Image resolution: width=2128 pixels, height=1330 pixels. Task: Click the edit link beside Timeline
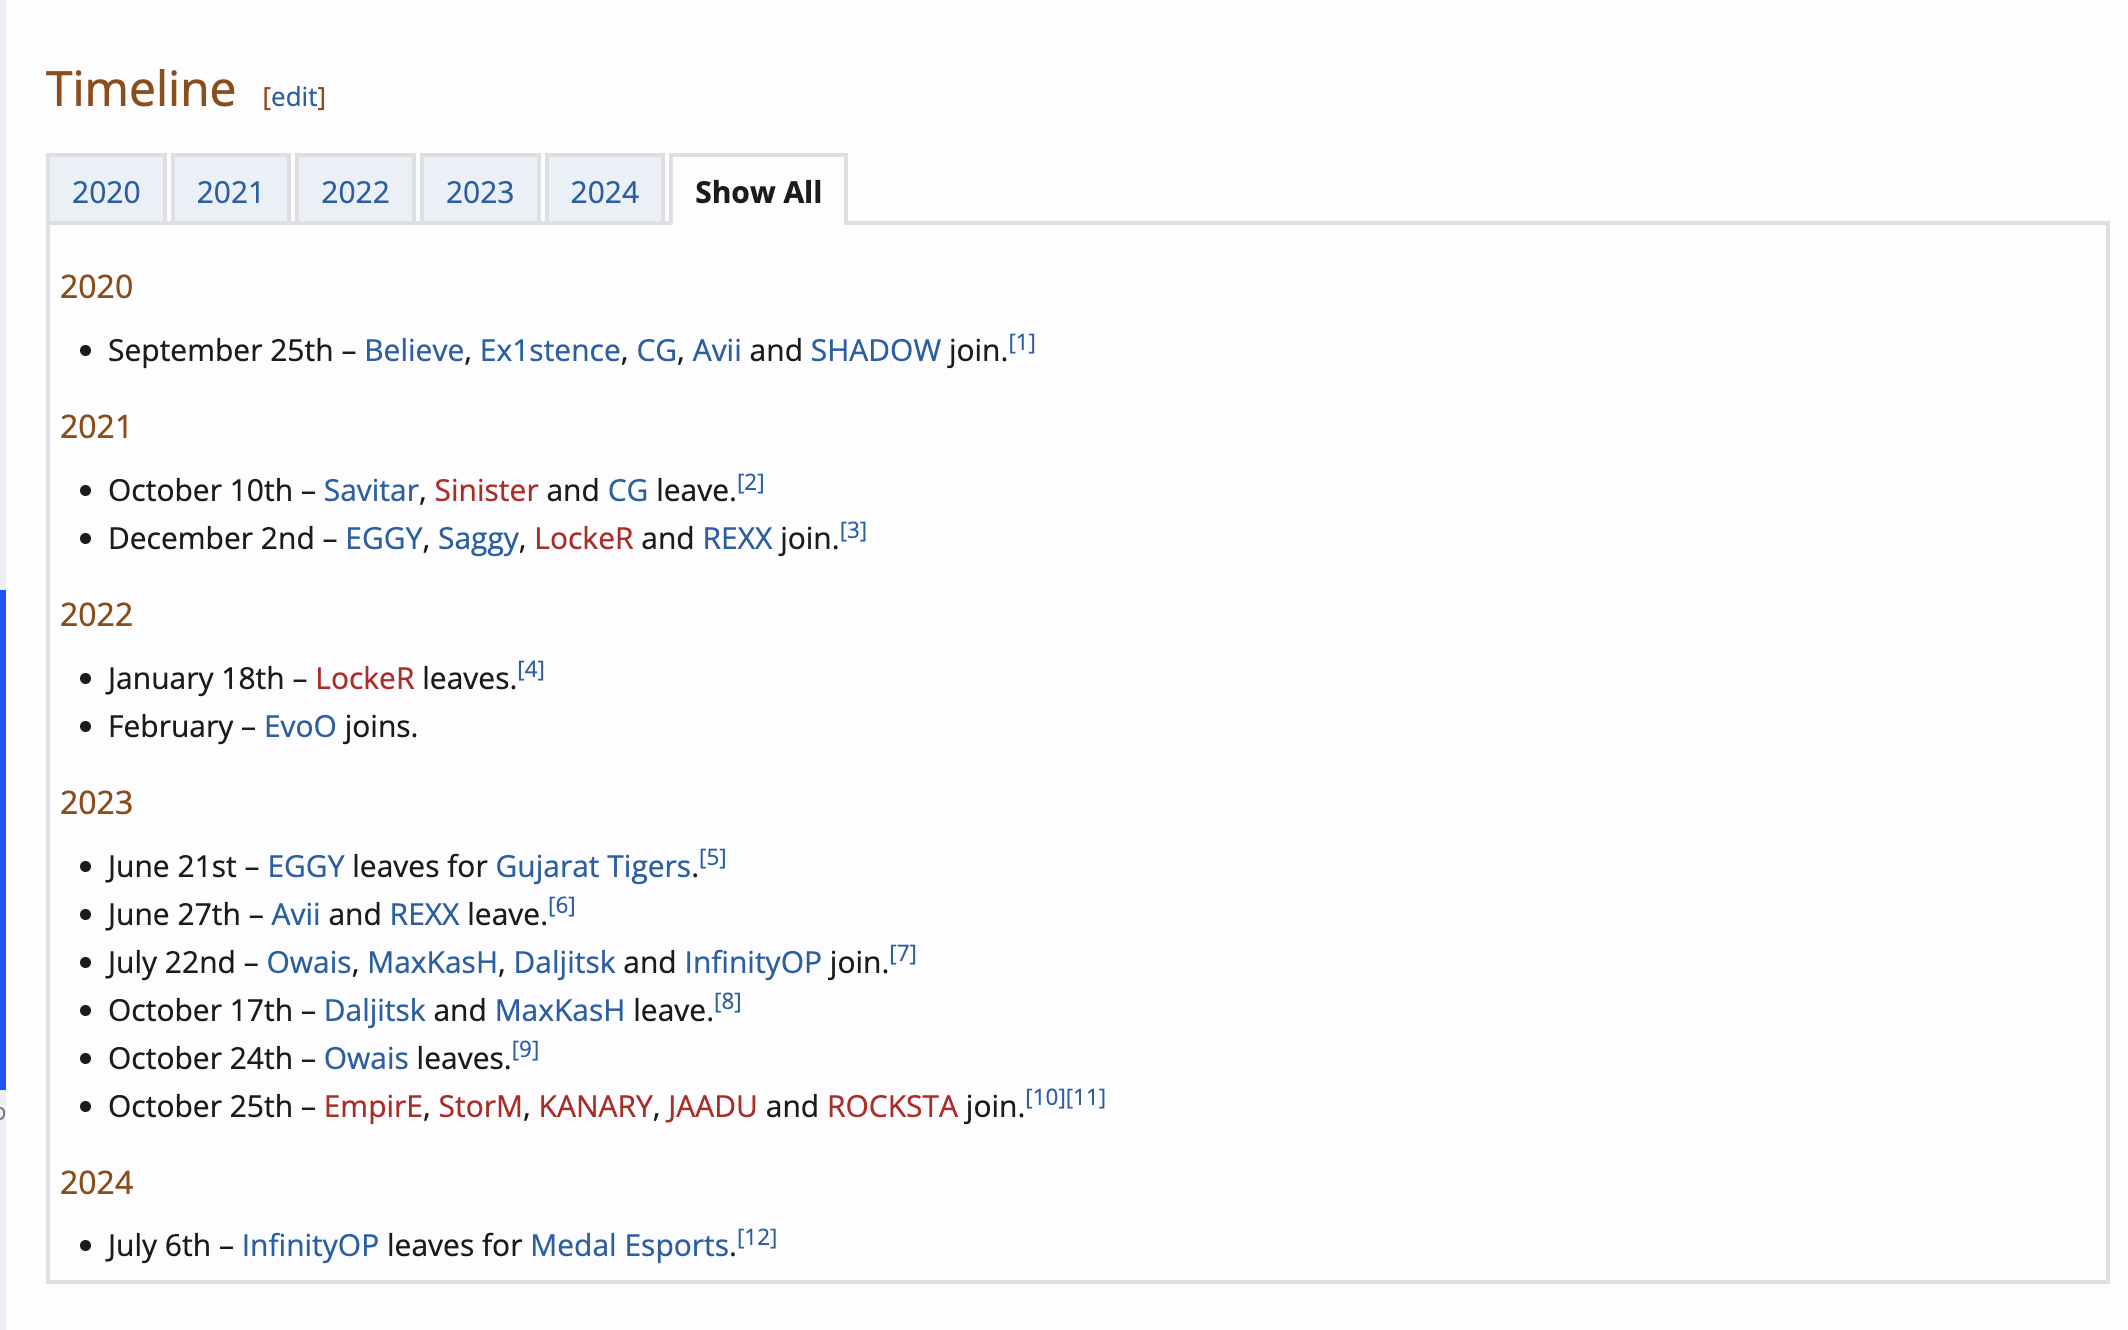[294, 97]
